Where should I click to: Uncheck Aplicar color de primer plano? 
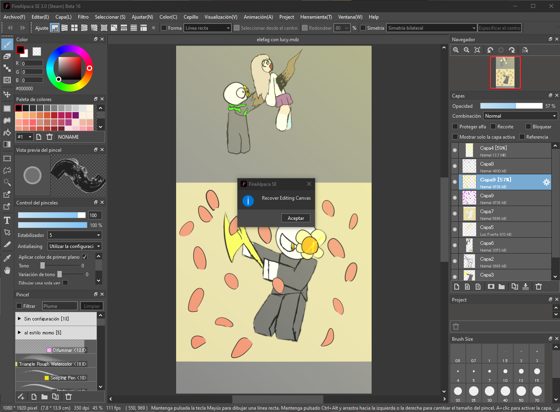[x=85, y=257]
